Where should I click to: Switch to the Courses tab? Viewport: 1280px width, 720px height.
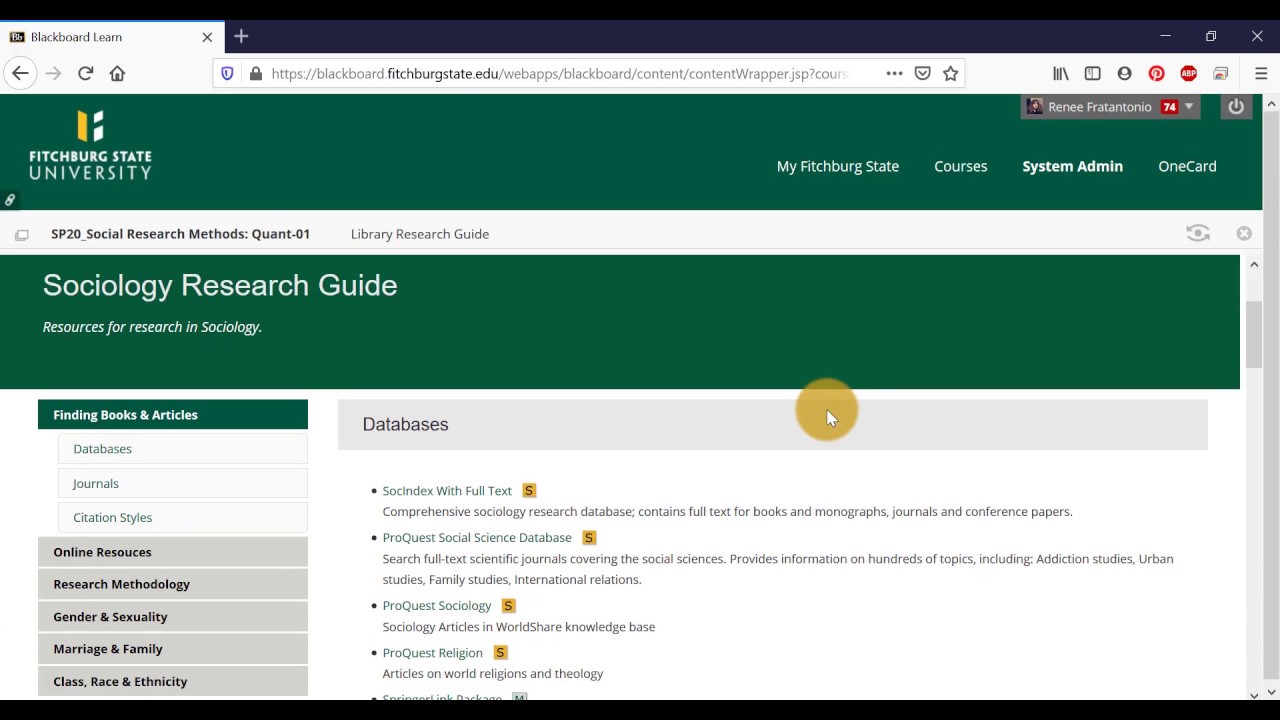pos(961,166)
